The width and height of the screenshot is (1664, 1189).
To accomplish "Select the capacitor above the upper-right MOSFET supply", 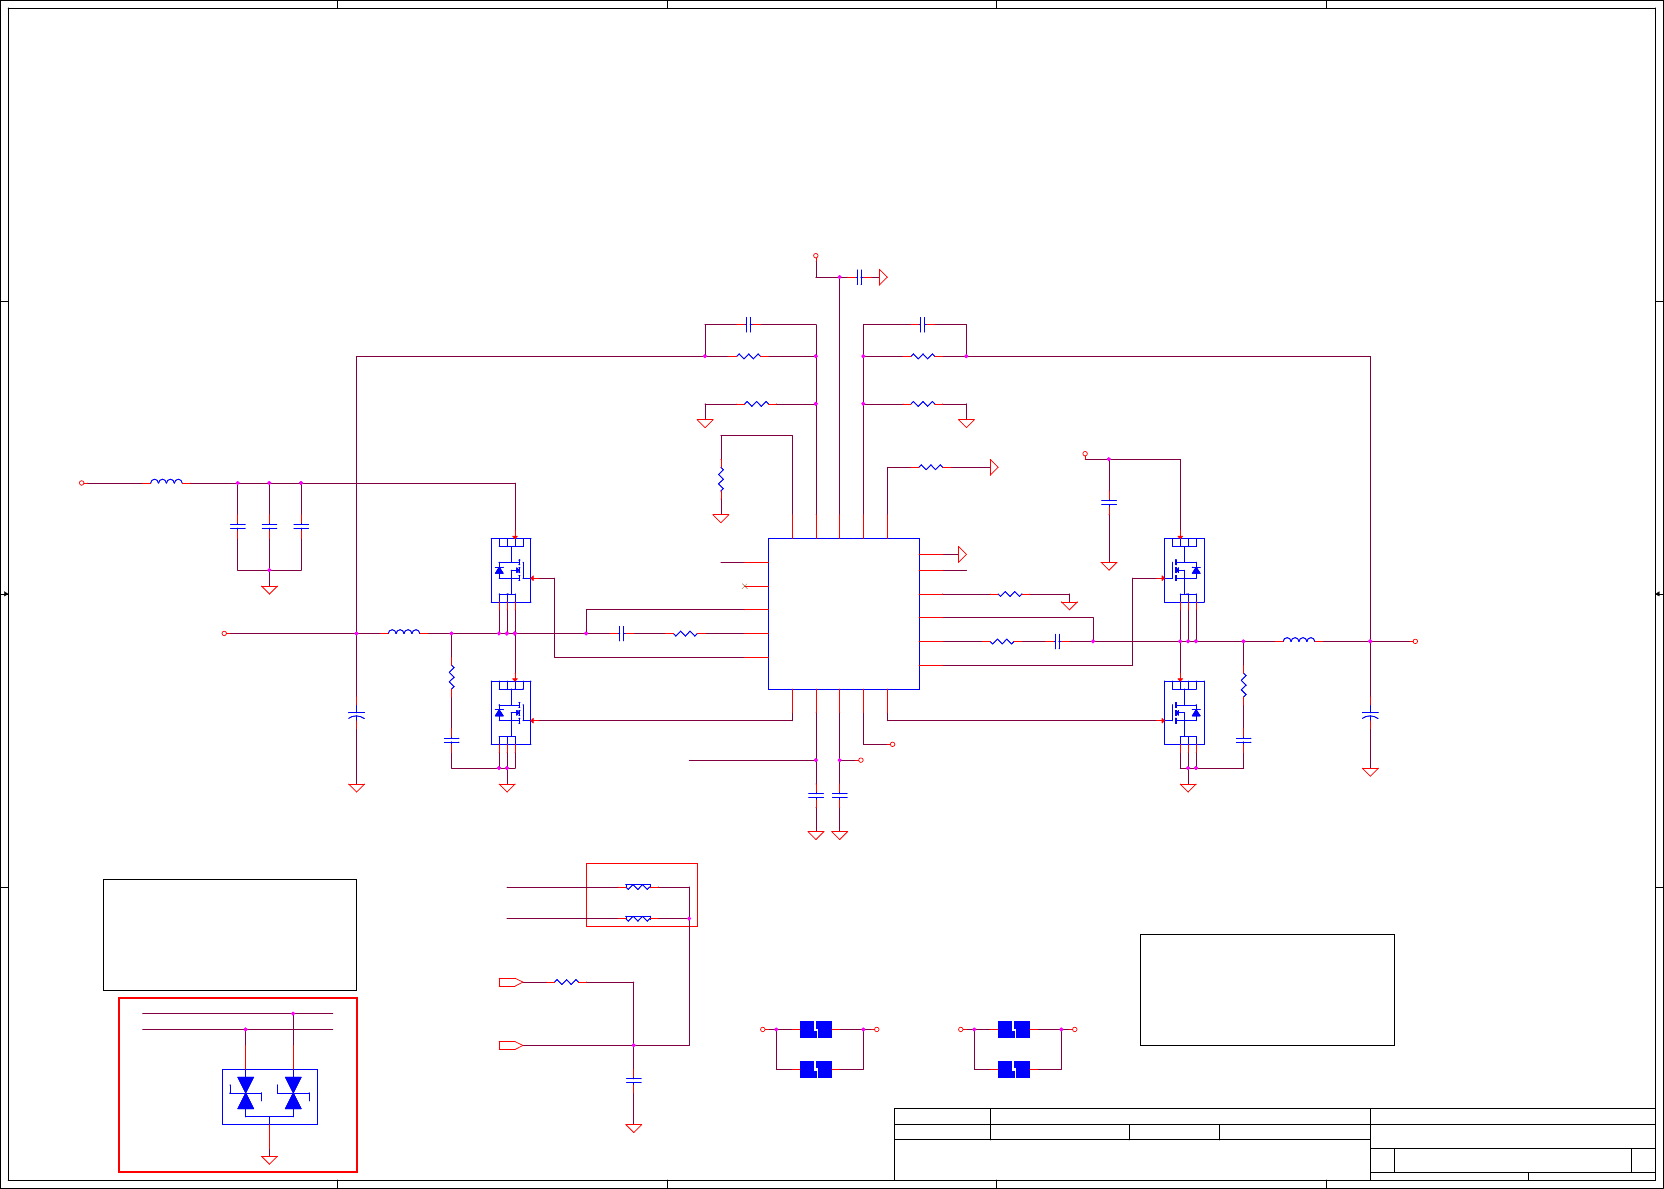I will (x=1108, y=502).
